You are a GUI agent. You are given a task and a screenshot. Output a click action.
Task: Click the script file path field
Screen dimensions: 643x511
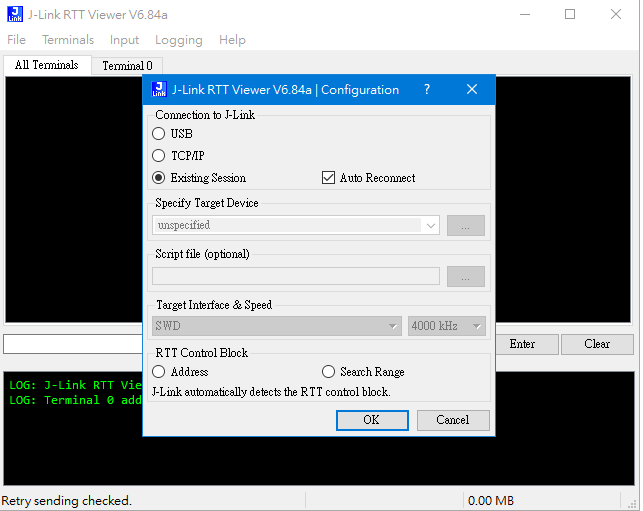click(x=296, y=276)
